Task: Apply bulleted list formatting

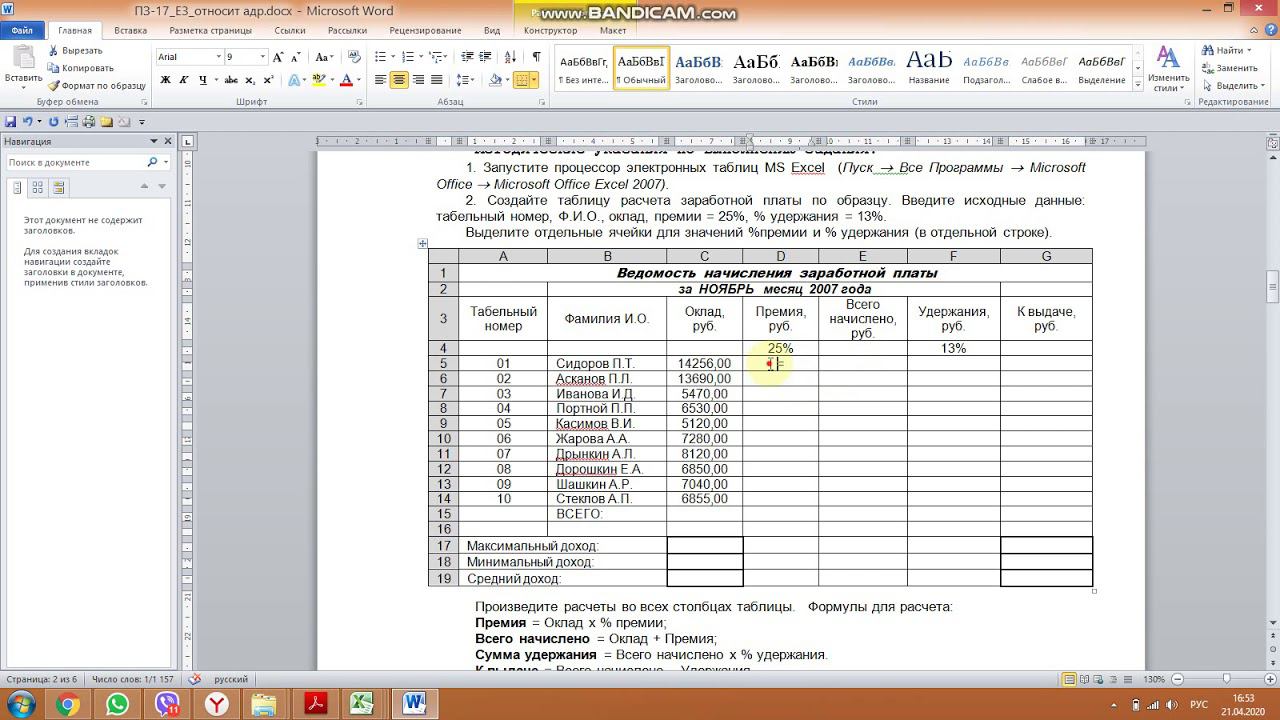Action: tap(380, 57)
